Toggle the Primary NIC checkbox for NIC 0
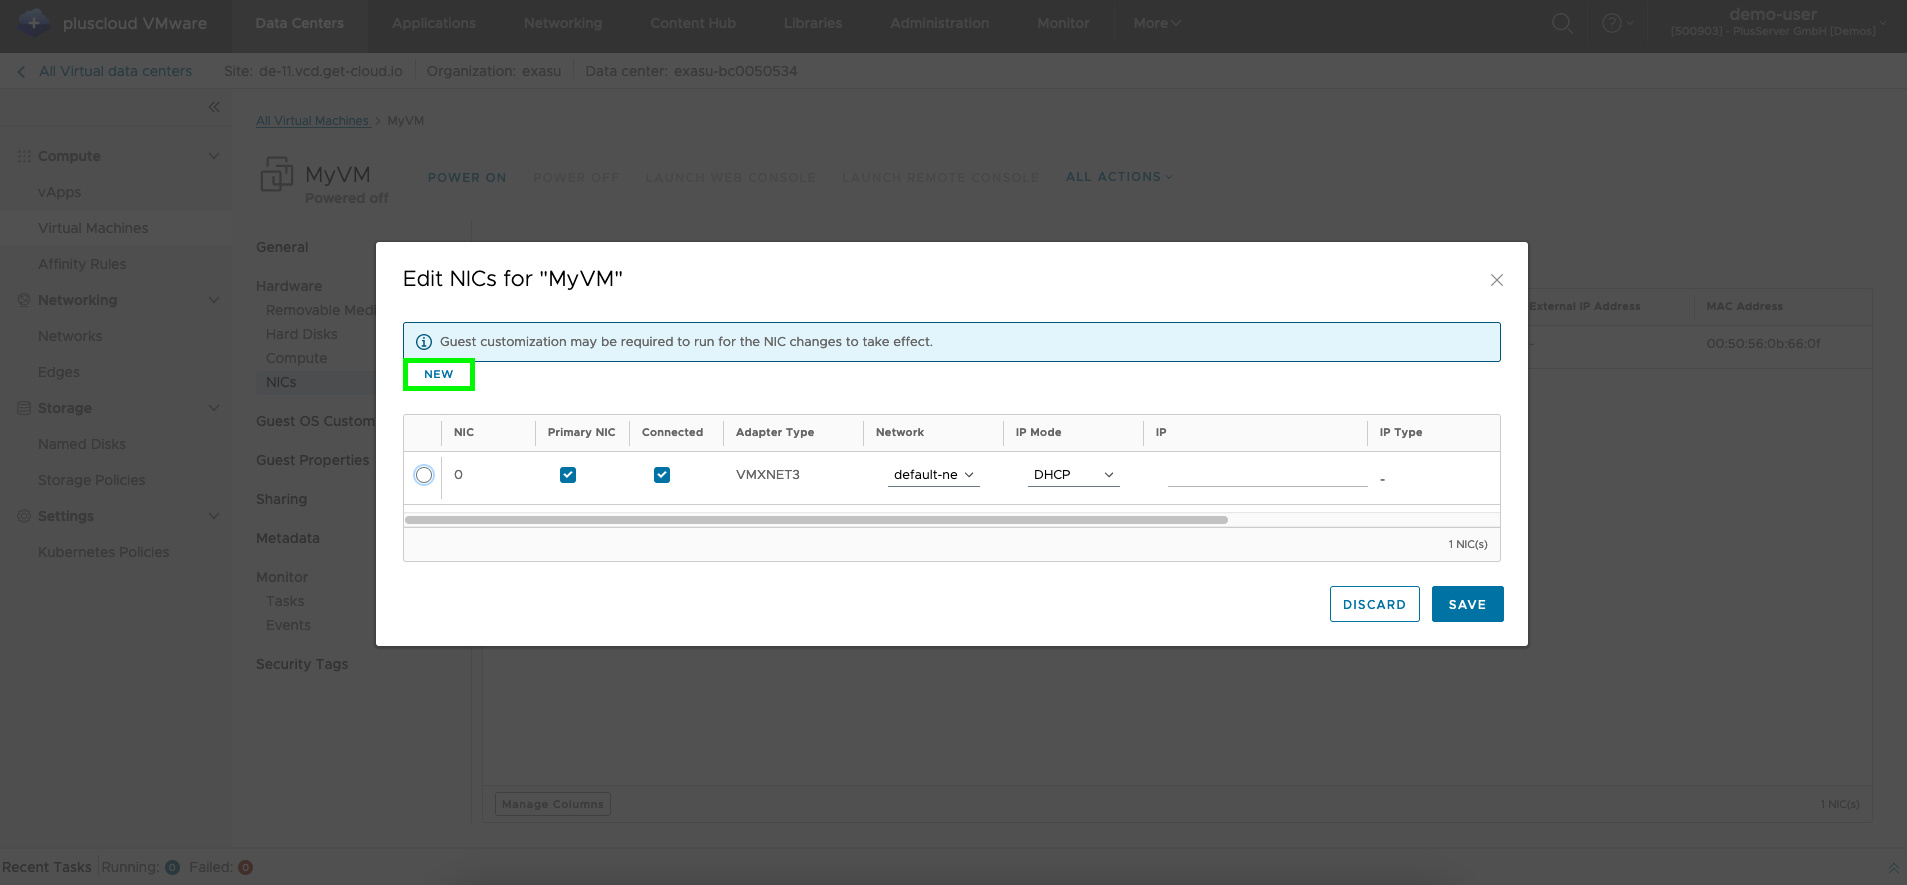 (x=568, y=475)
